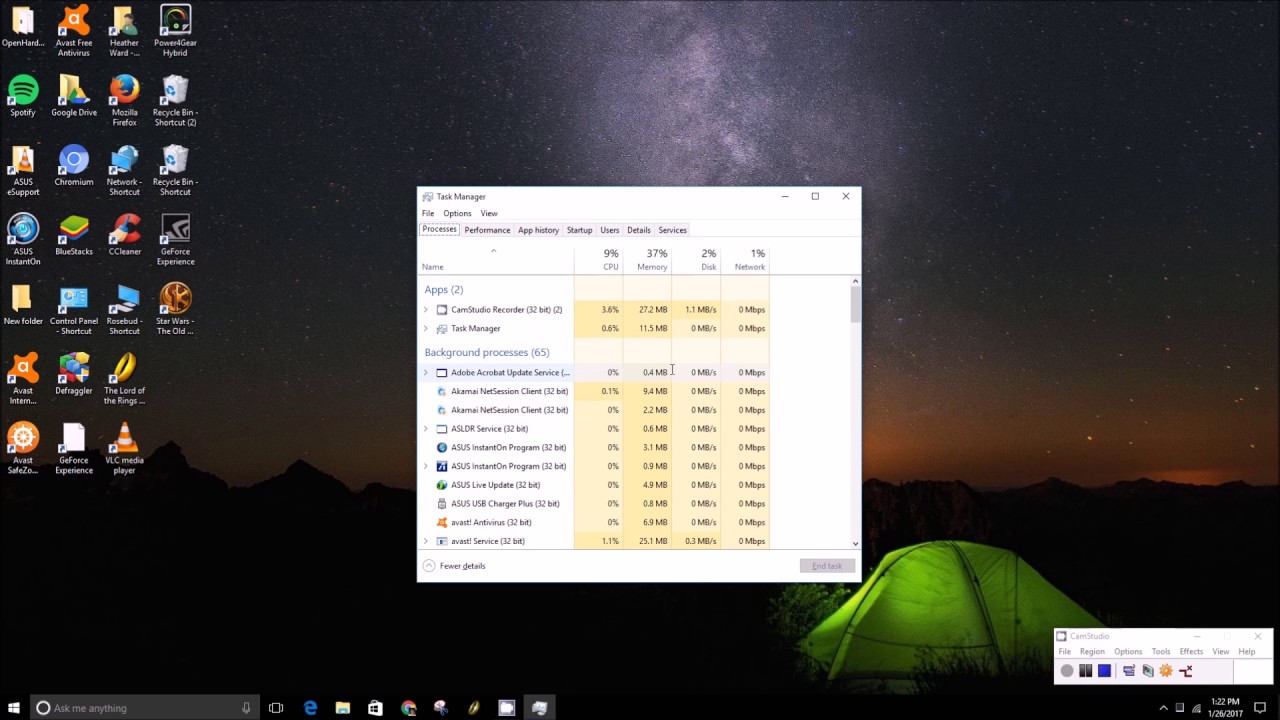1280x720 pixels.
Task: Select the ASUS USB Charger Plus process
Action: coord(594,504)
